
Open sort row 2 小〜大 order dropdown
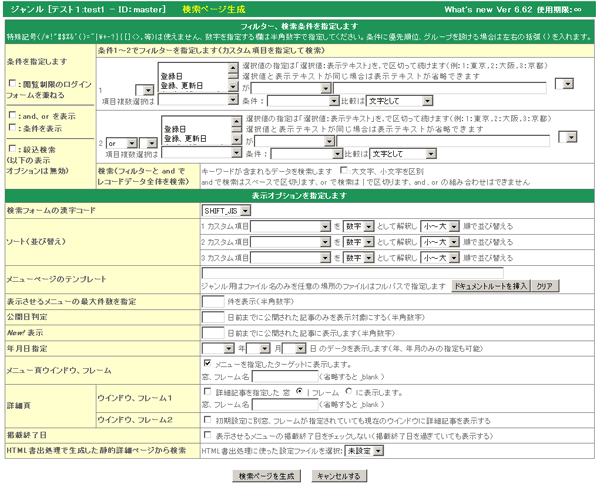[440, 242]
